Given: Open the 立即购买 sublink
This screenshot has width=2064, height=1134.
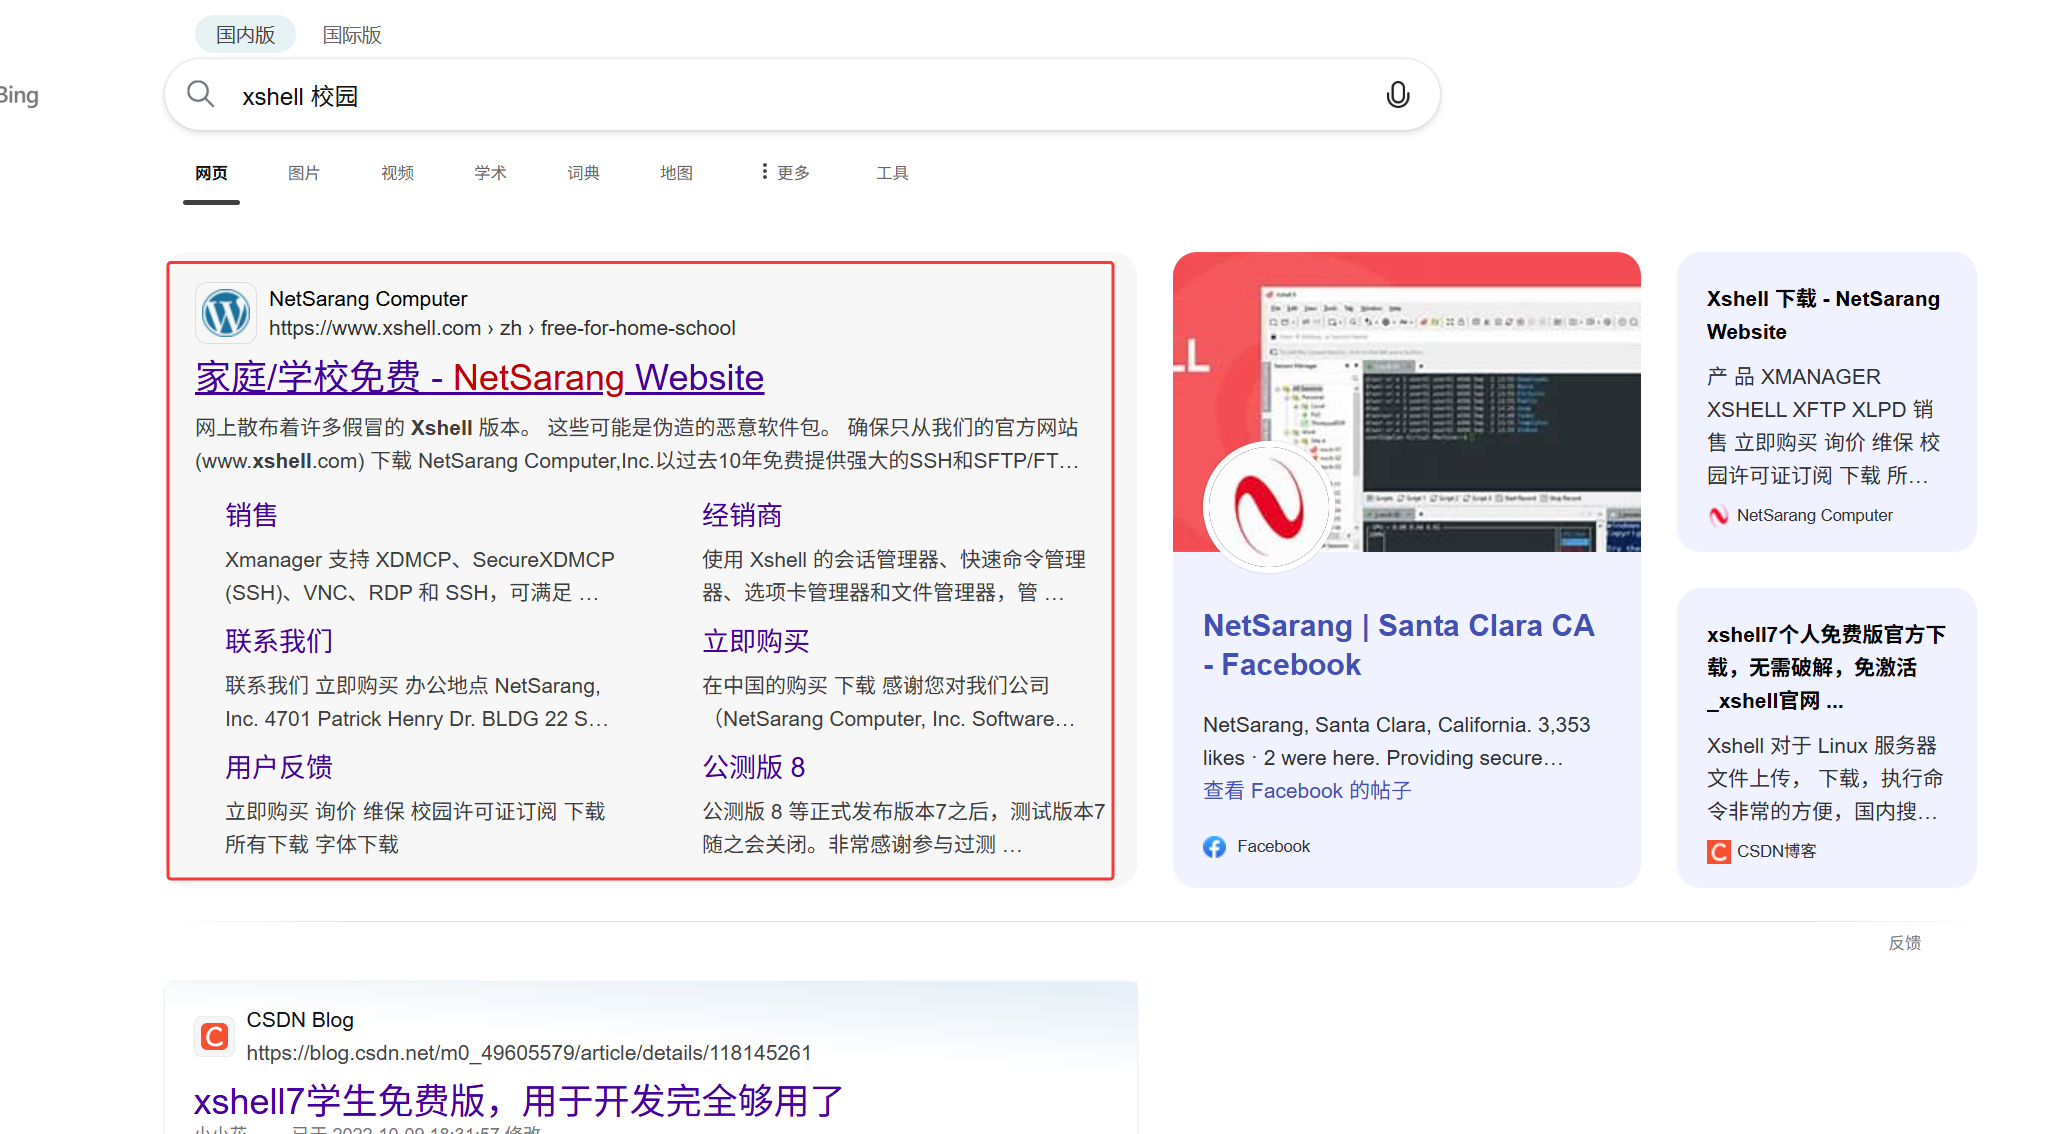Looking at the screenshot, I should [756, 641].
